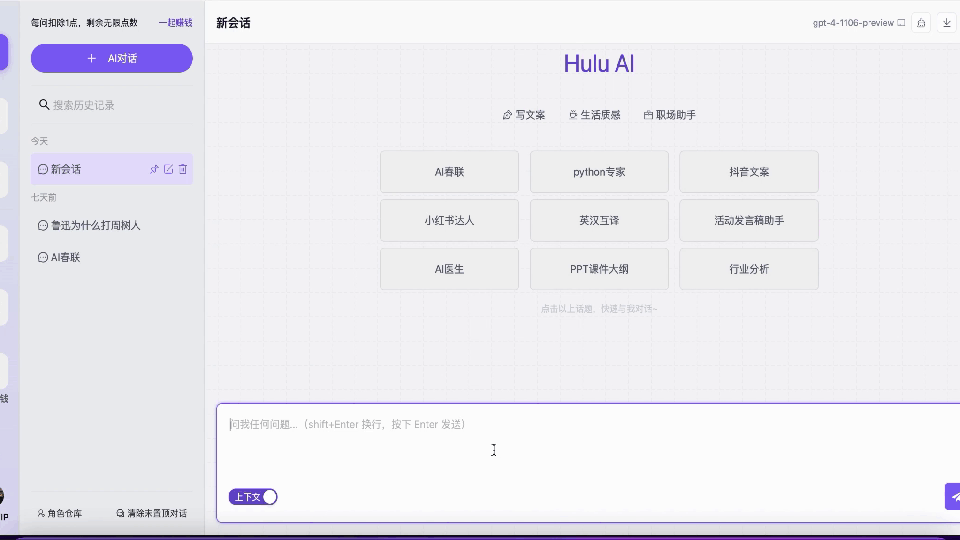960x540 pixels.
Task: Click the search magnifier icon in the sidebar
Action: pyautogui.click(x=44, y=105)
